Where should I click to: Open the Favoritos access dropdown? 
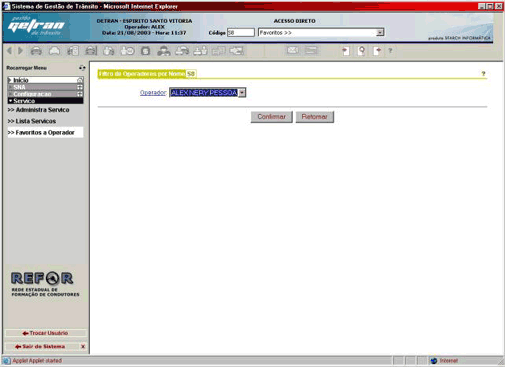point(380,32)
